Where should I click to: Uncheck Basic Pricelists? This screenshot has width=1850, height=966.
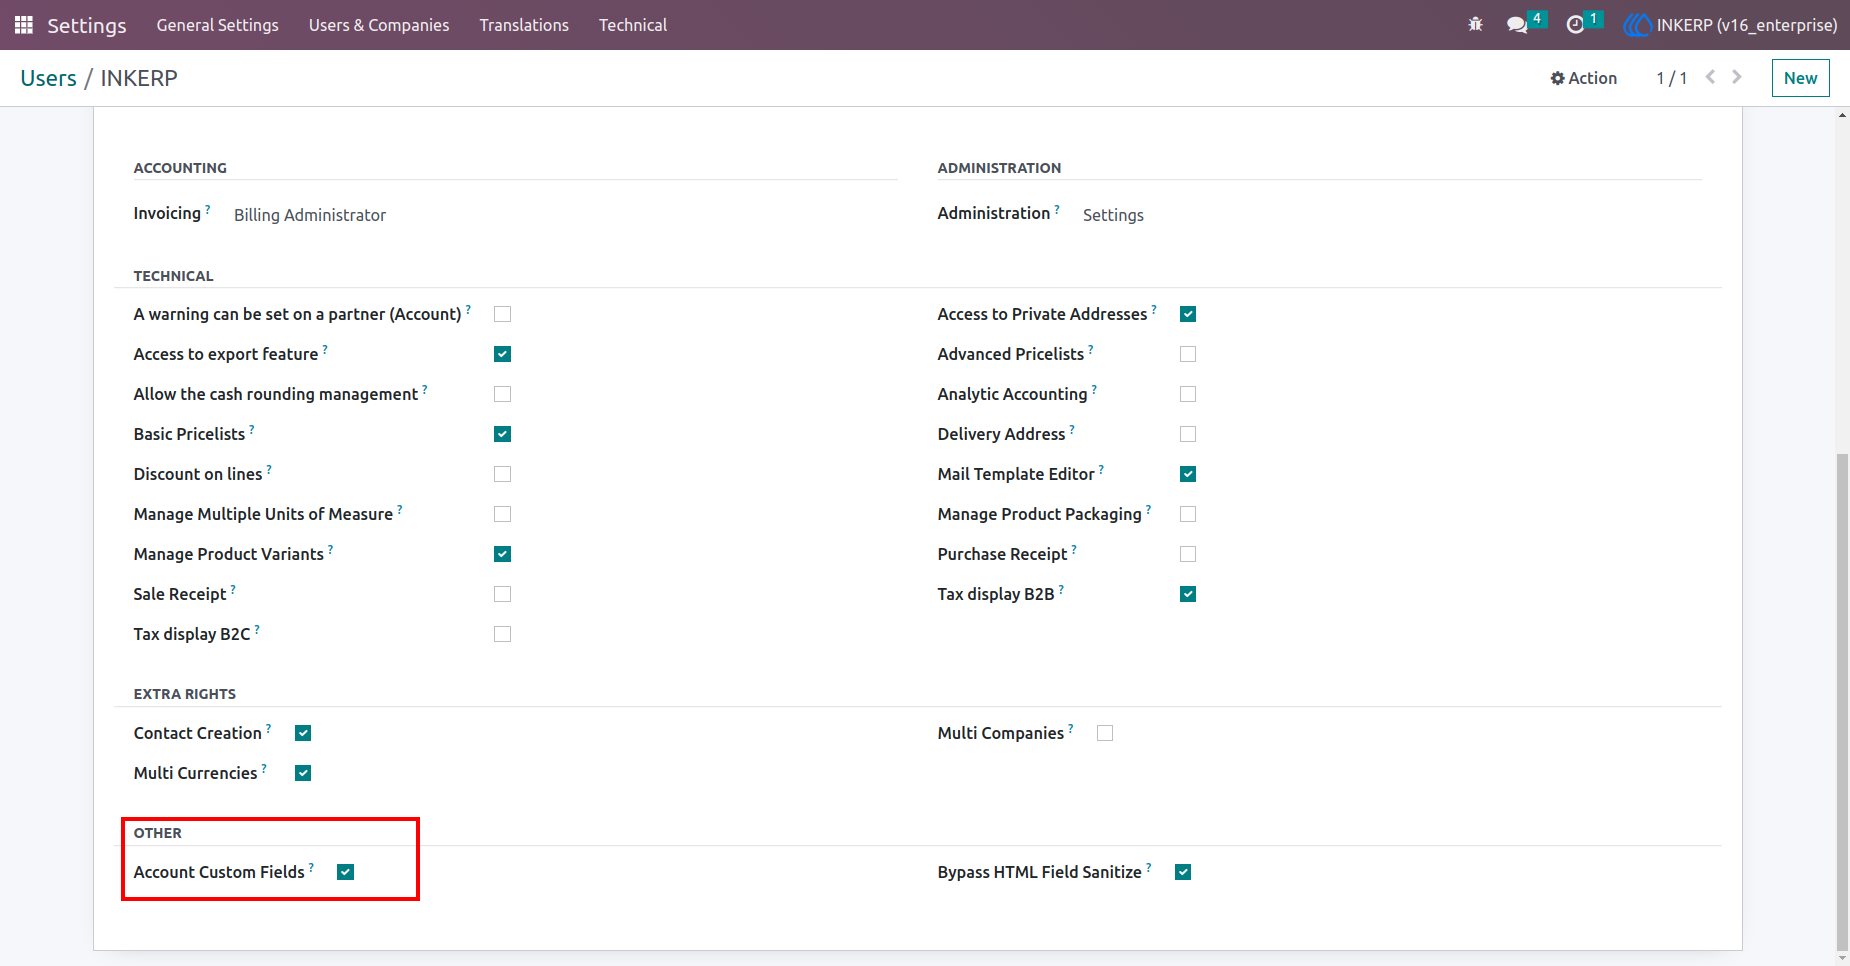tap(503, 434)
